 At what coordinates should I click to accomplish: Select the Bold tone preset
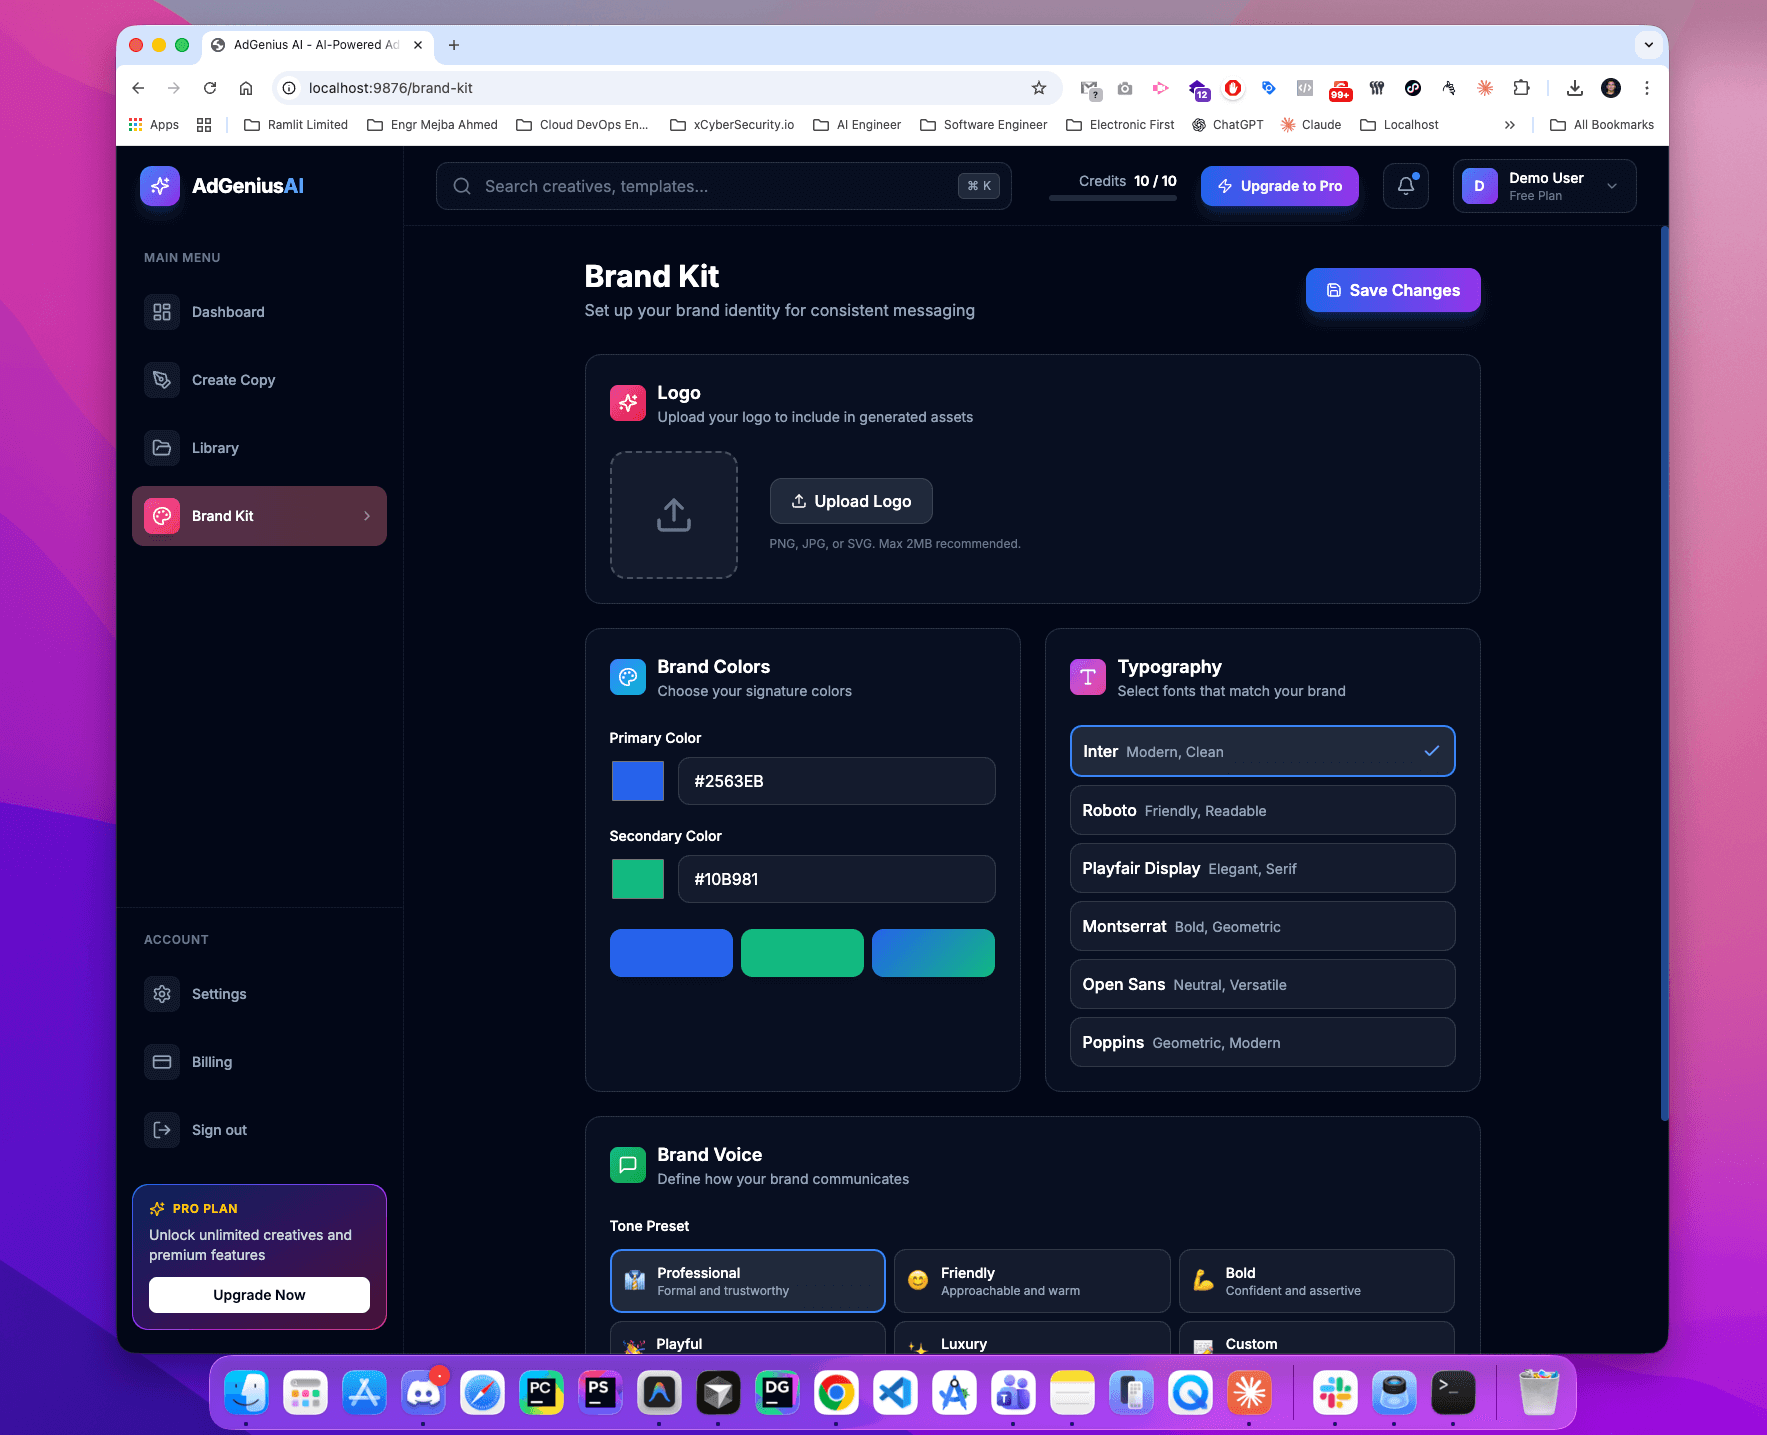[1315, 1280]
